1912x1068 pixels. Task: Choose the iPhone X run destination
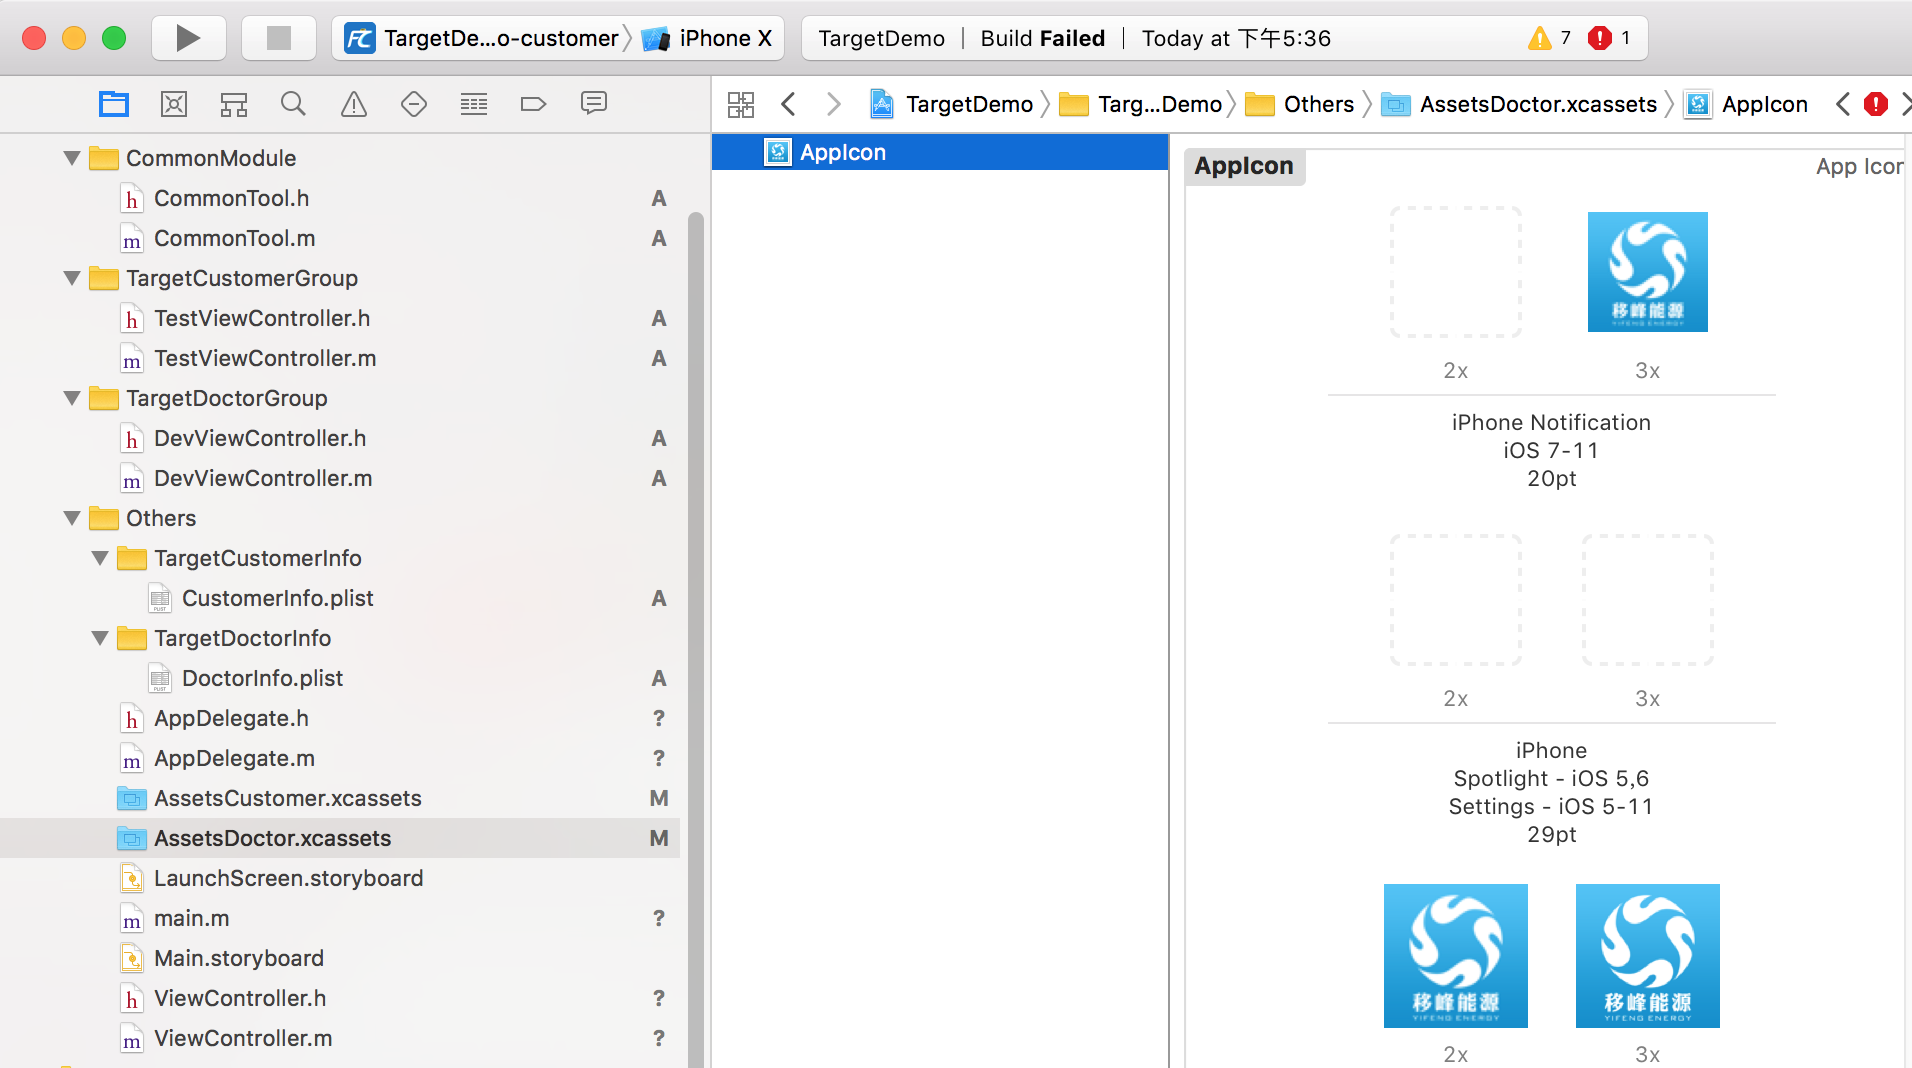click(x=709, y=38)
